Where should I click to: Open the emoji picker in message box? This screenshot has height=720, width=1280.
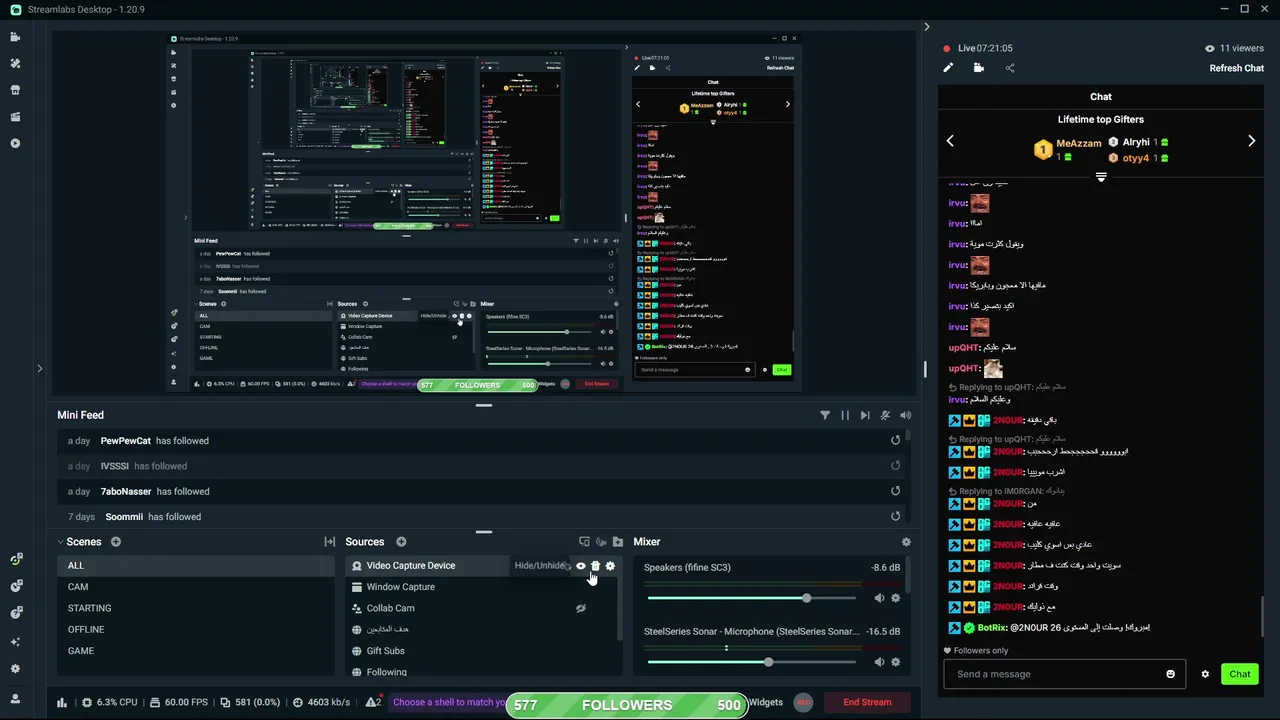click(1171, 674)
